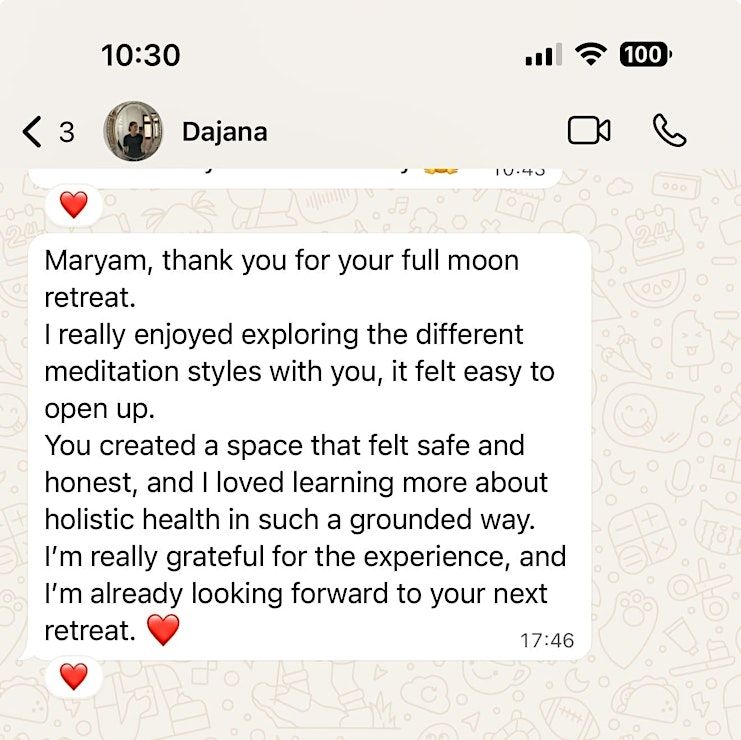The width and height of the screenshot is (741, 740).
Task: Tap the cut-off timestamp in the top message
Action: point(519,172)
